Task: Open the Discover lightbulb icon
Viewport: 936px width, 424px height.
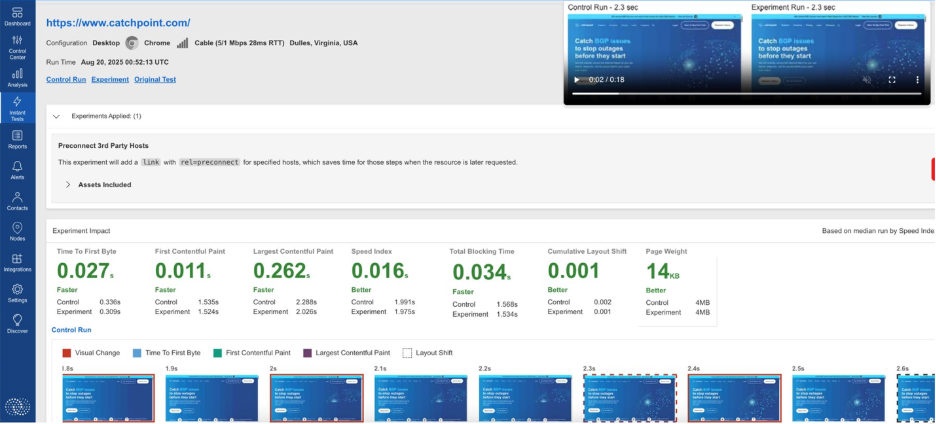Action: pos(17,320)
